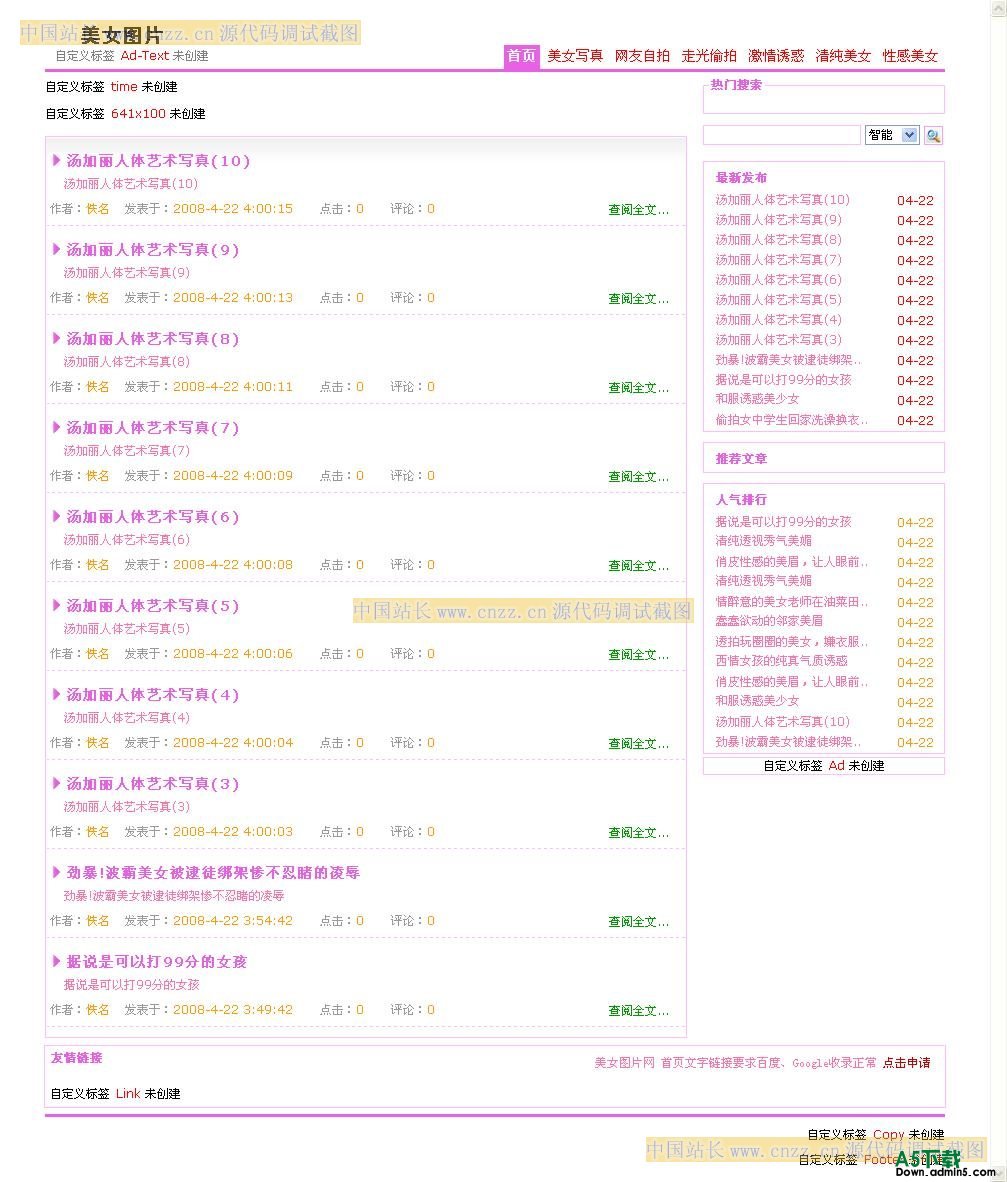Open article title 汤加丽人体艺术写真(5)
The image size is (1007, 1182).
pos(152,605)
